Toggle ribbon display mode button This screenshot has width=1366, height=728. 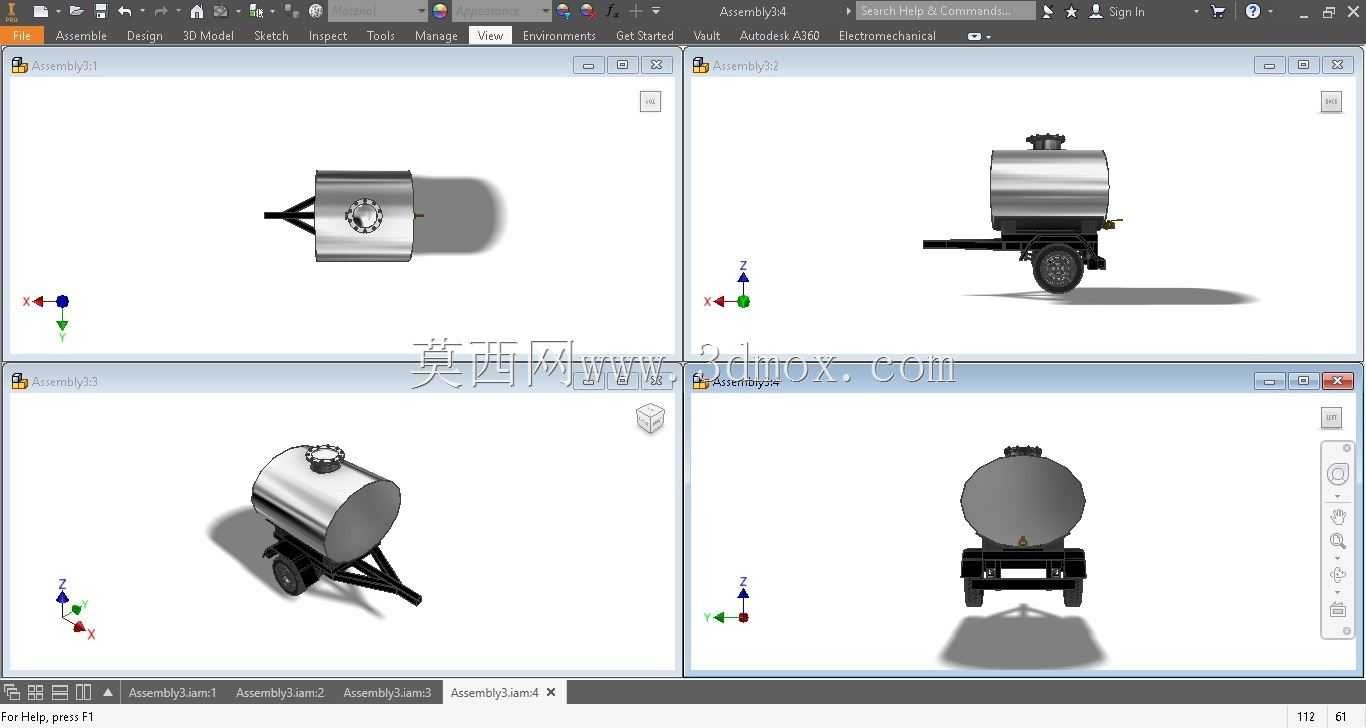coord(975,36)
